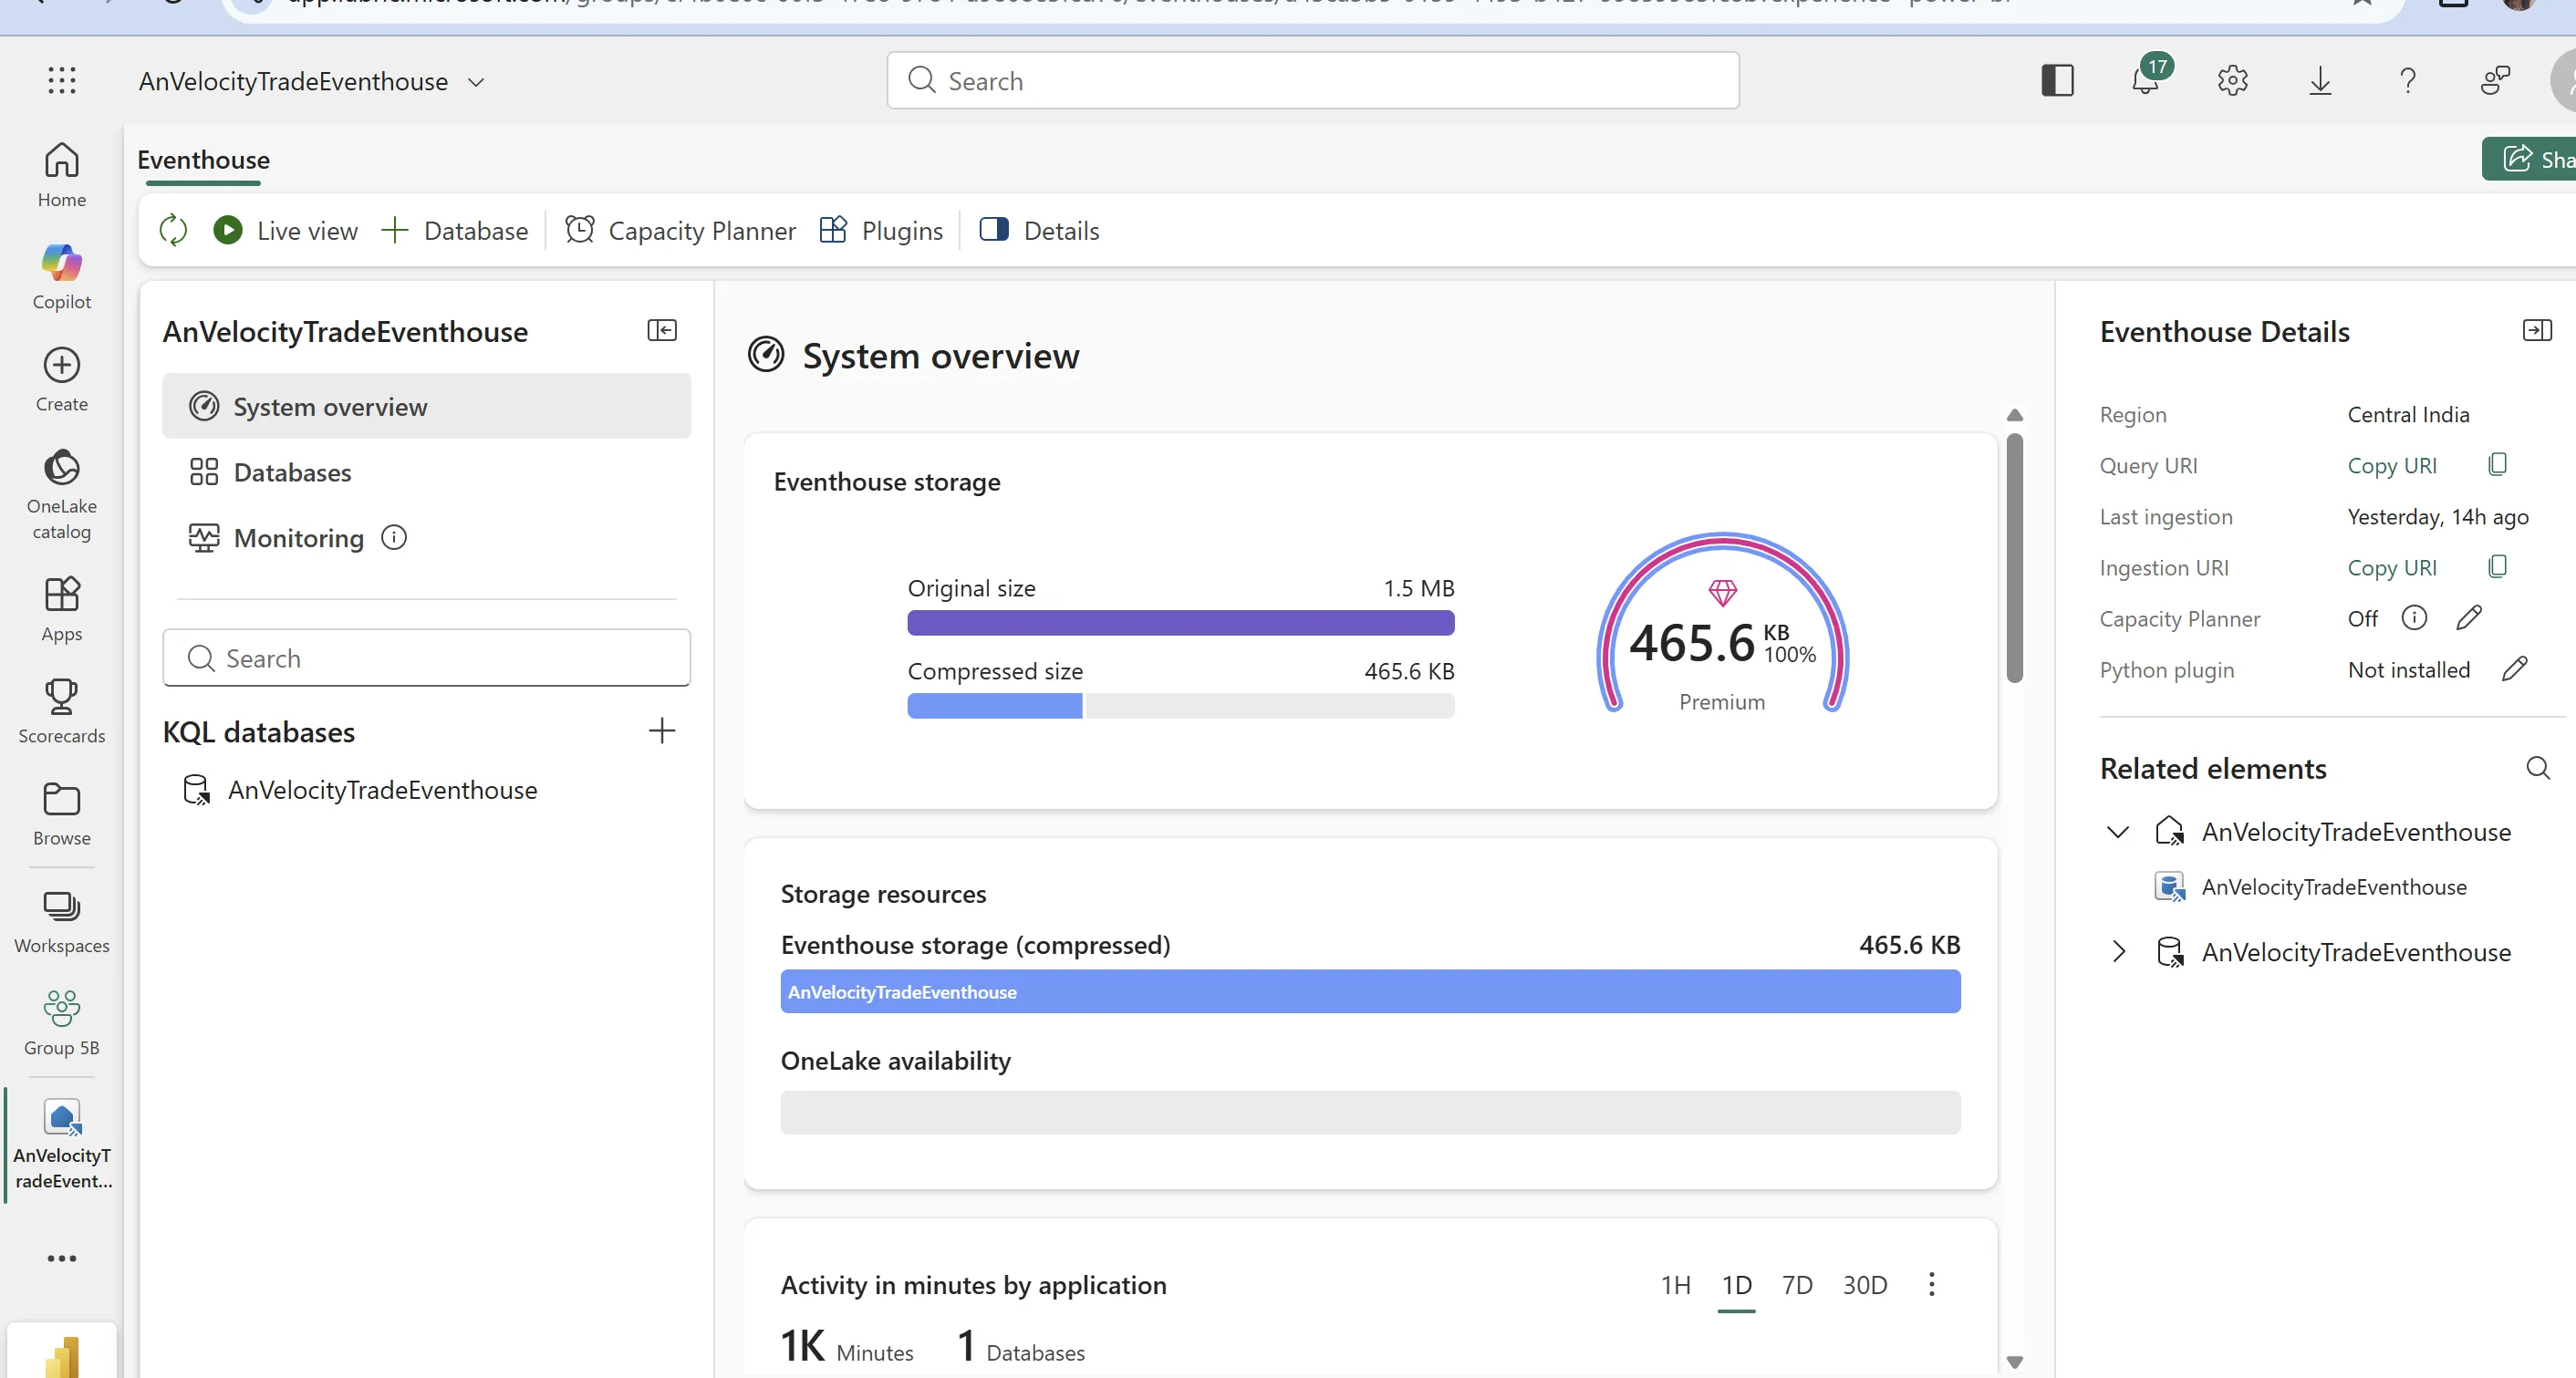
Task: Open Copilot from the left navigation
Action: (x=62, y=277)
